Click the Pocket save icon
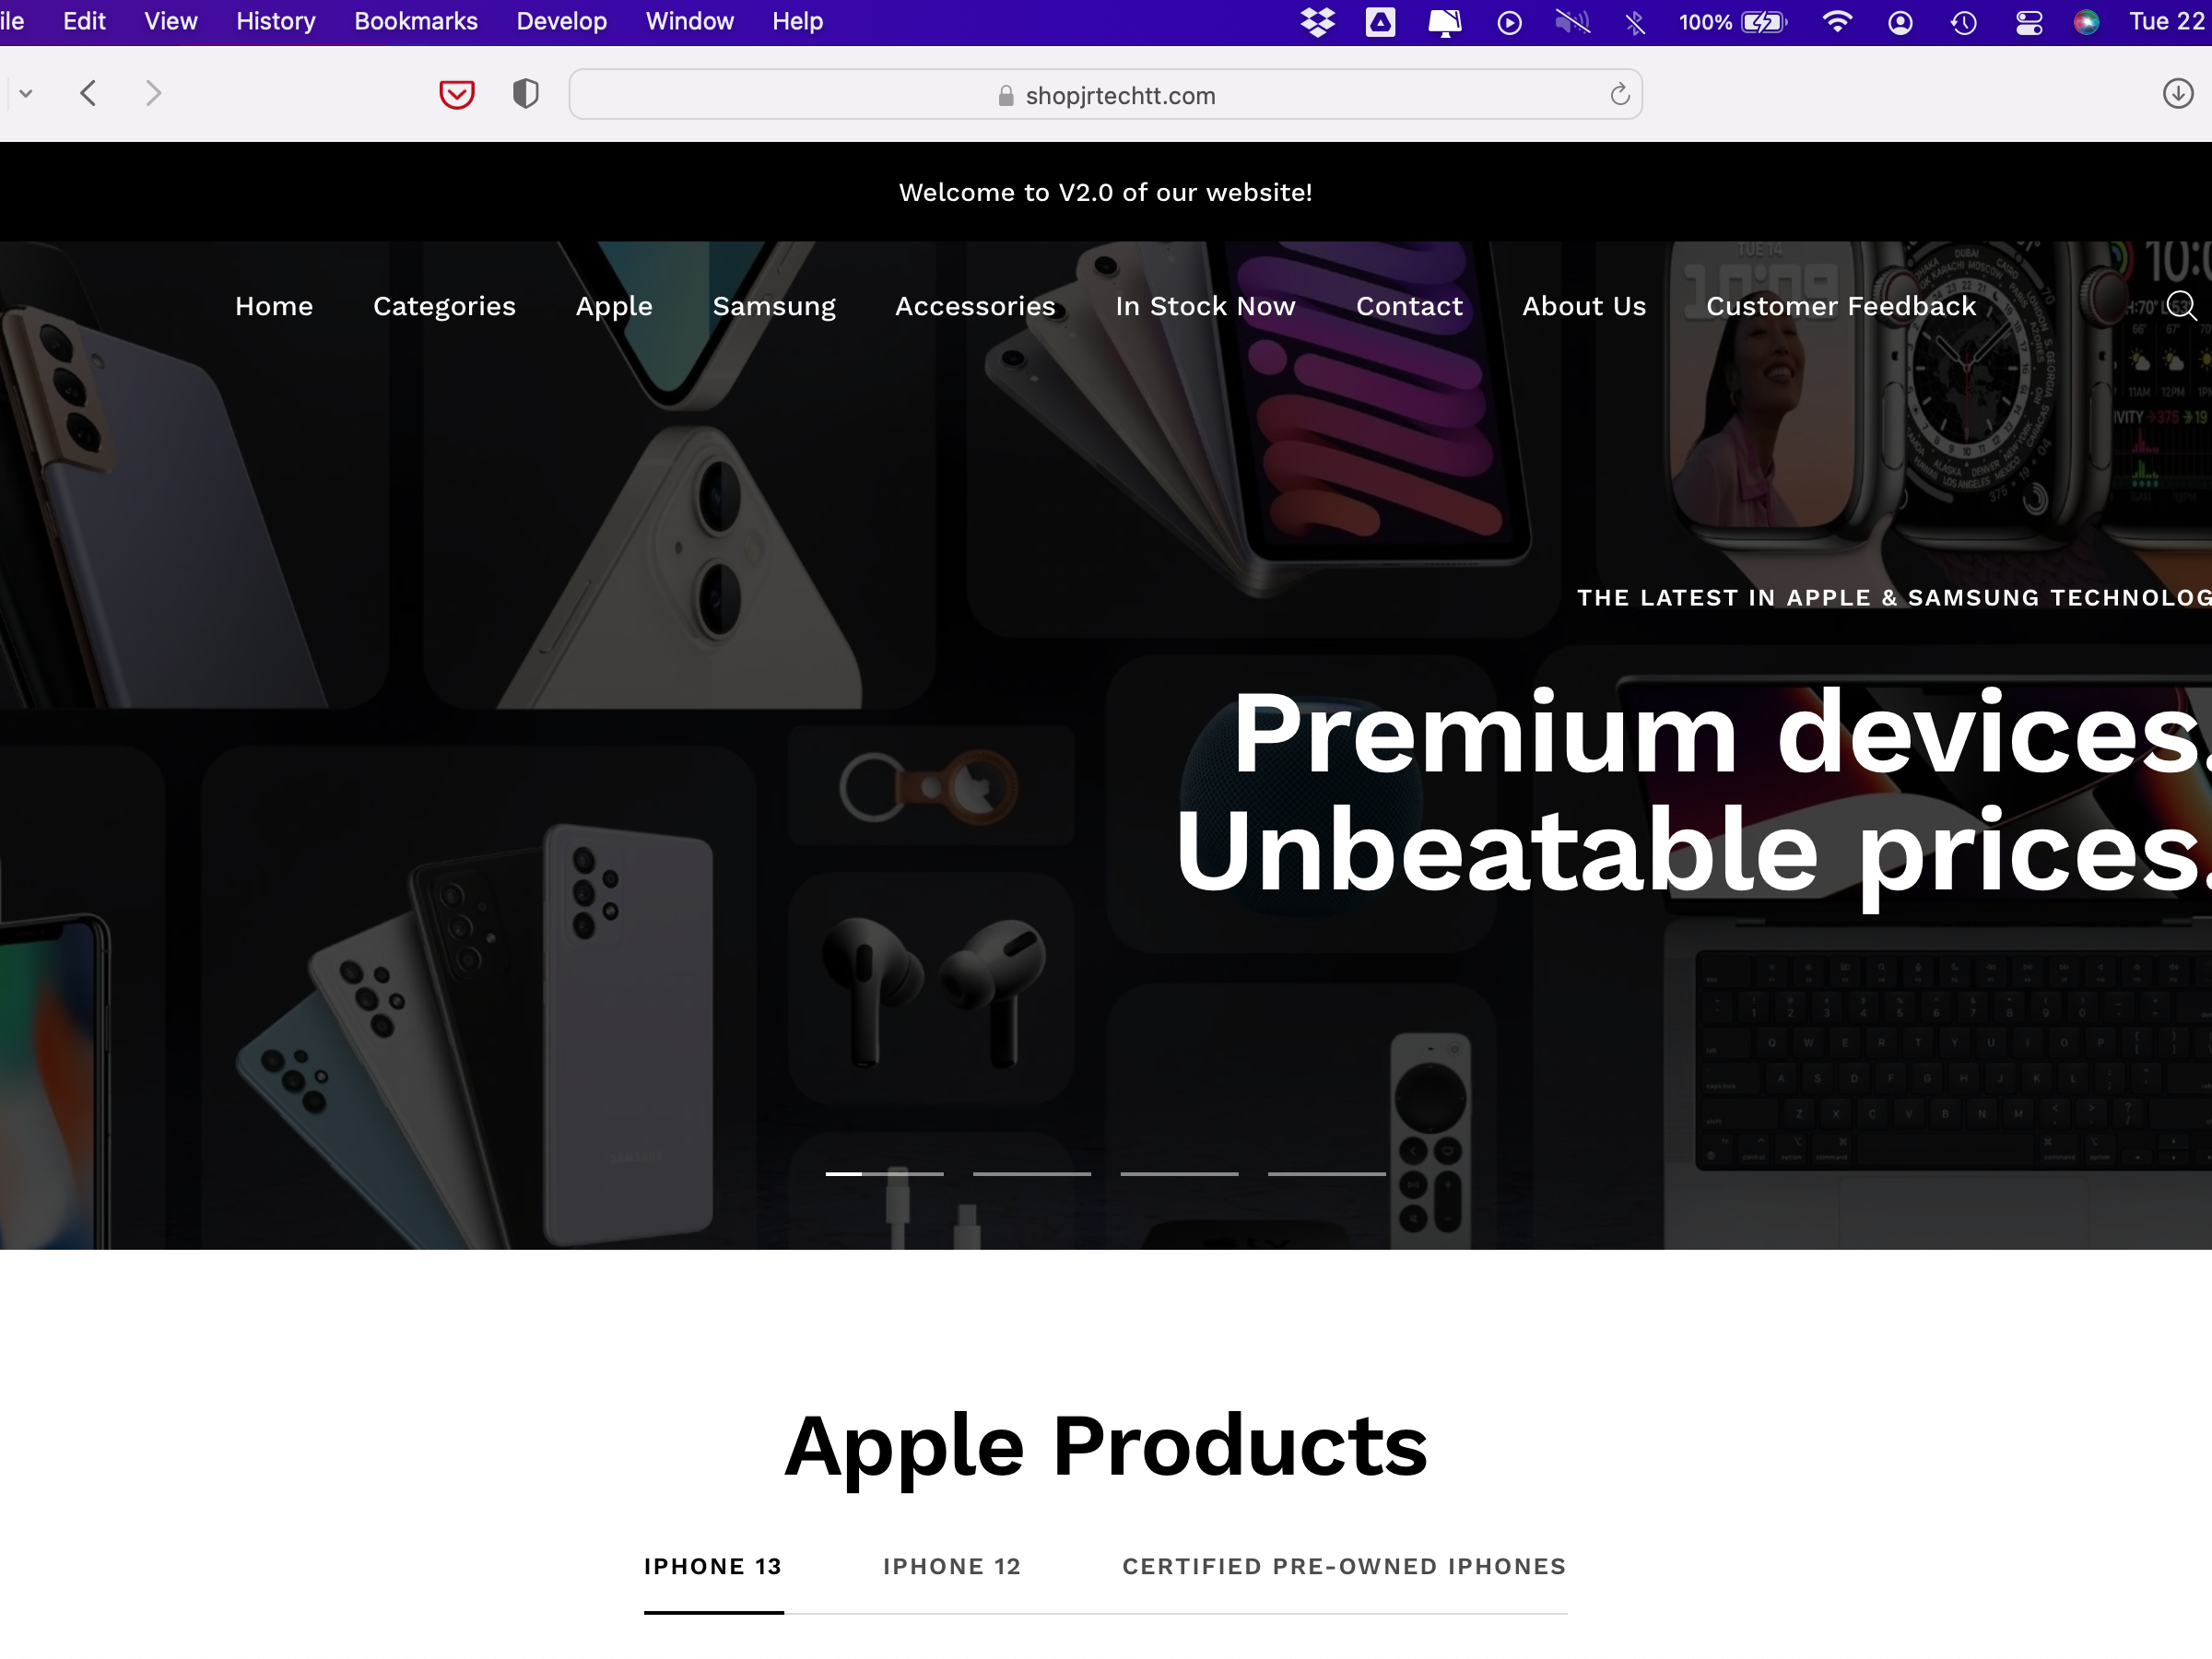 (x=456, y=95)
